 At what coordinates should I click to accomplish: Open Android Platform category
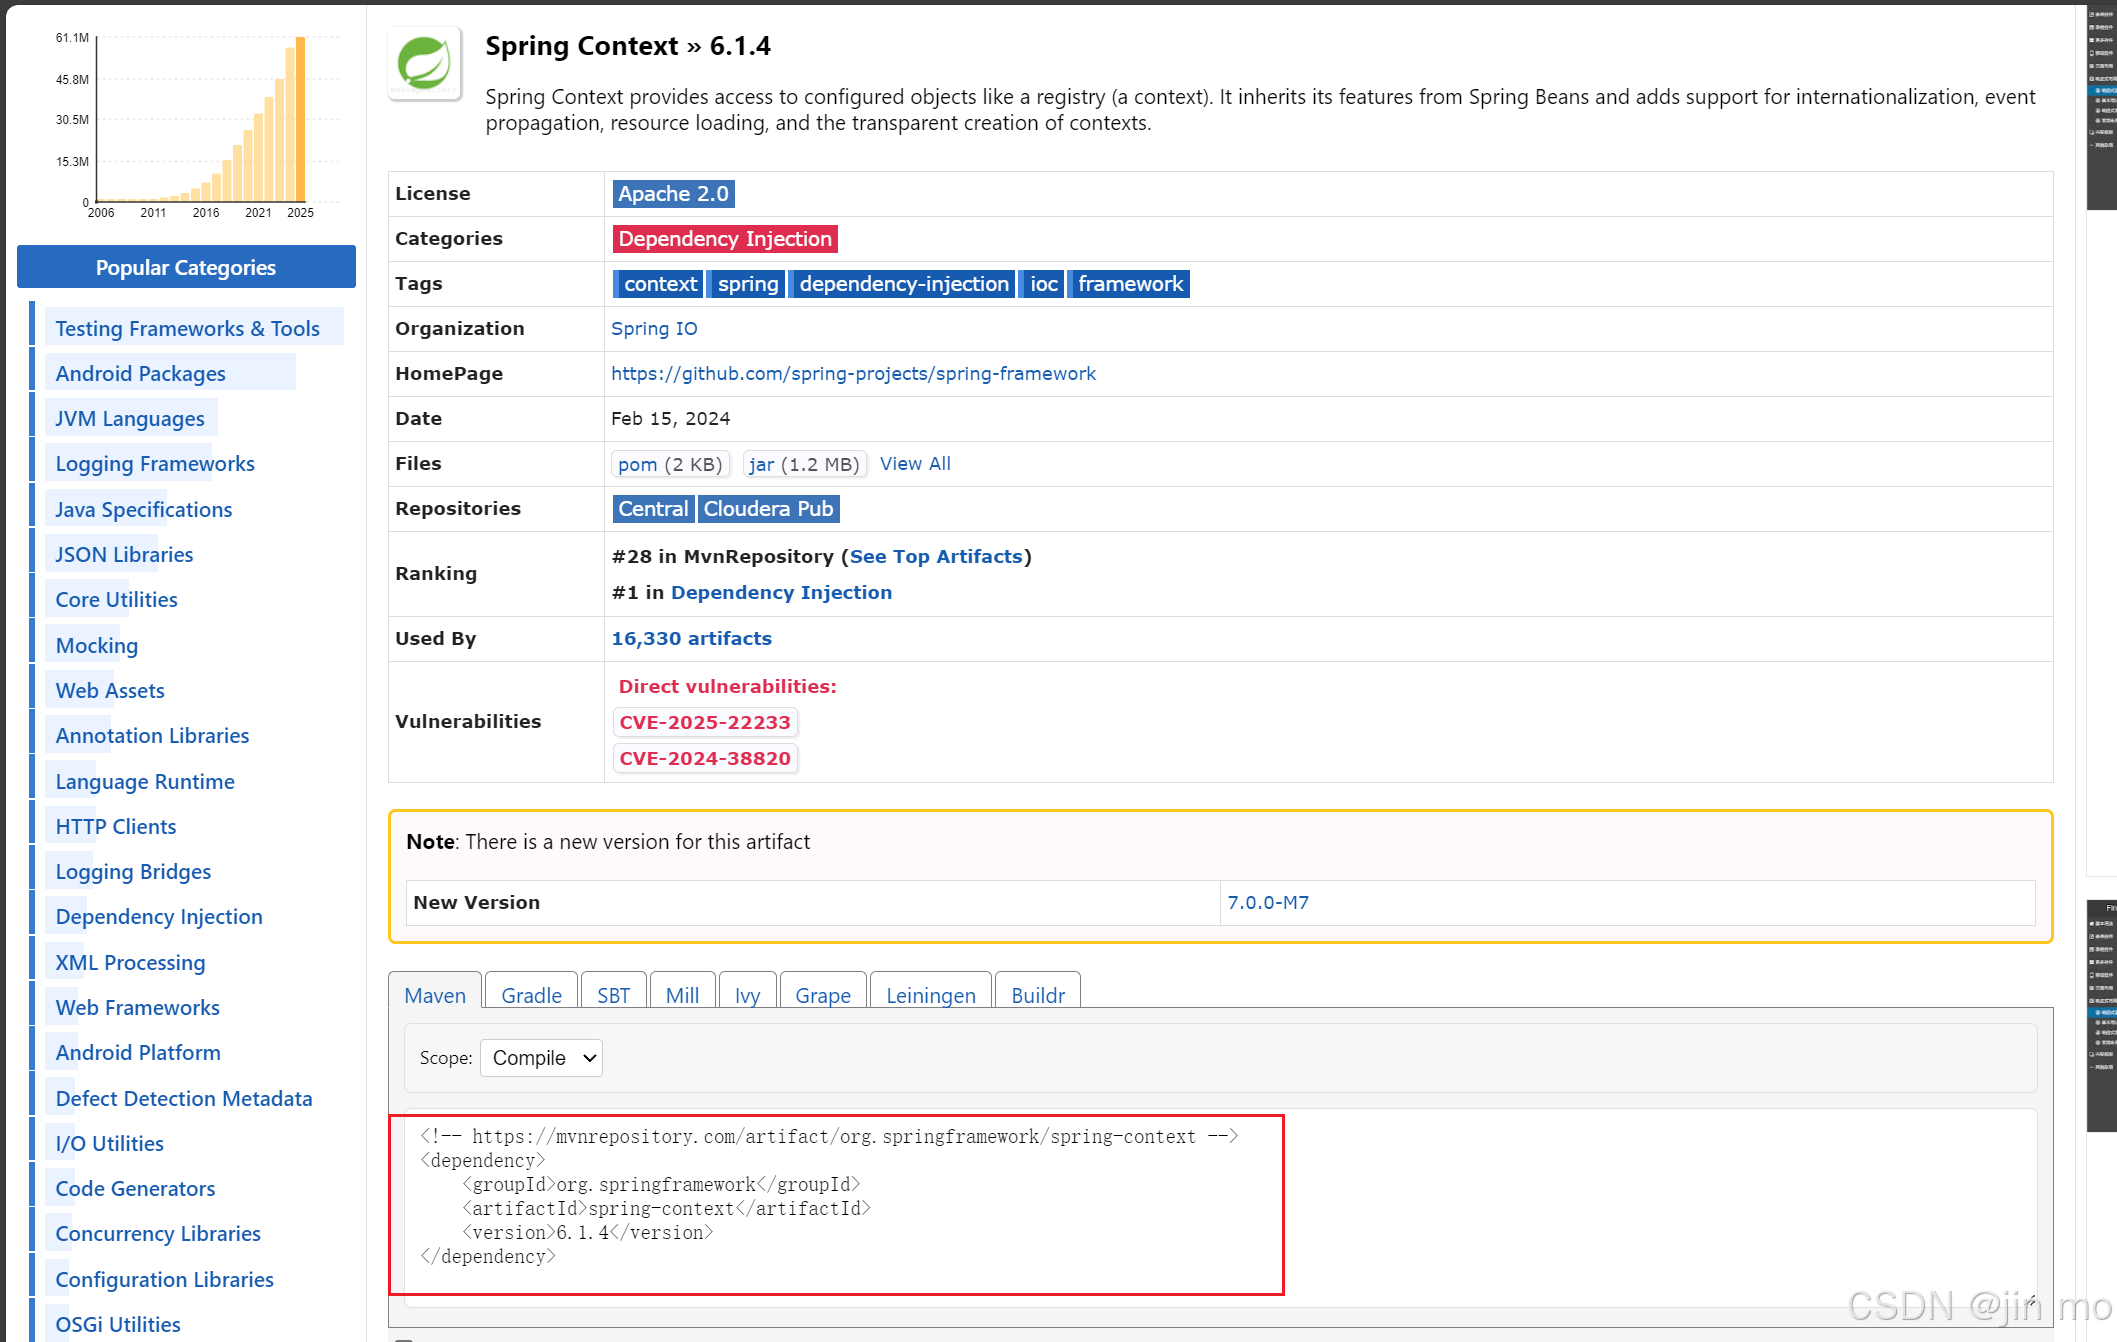(x=138, y=1053)
